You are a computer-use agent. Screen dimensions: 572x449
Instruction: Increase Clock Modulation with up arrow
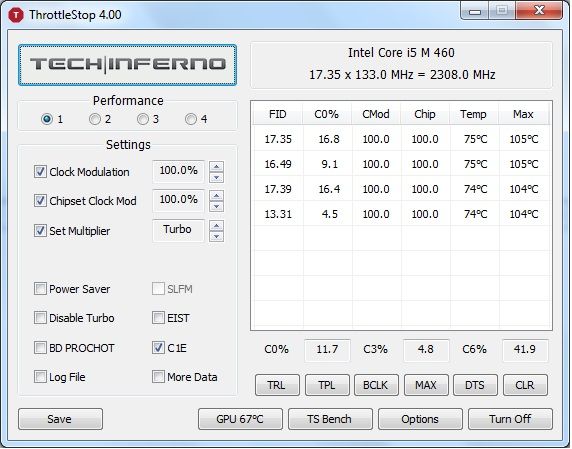216,167
